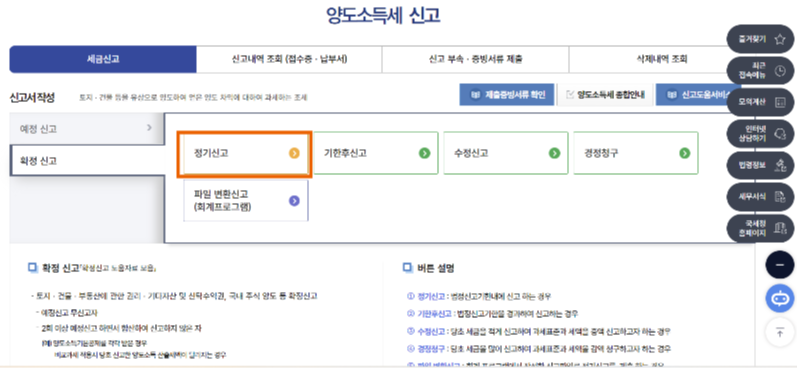Click the 정기신고 explanation line

tap(479, 296)
